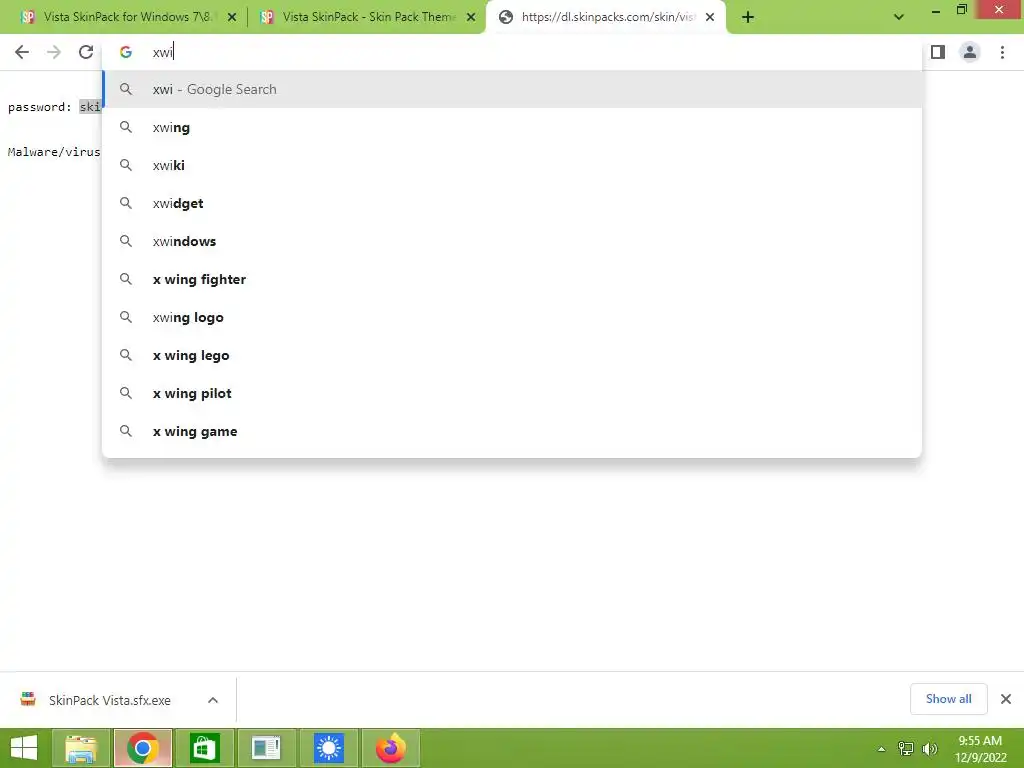Close the Vista SkinPack for Windows 7\8 tab

pos(232,17)
